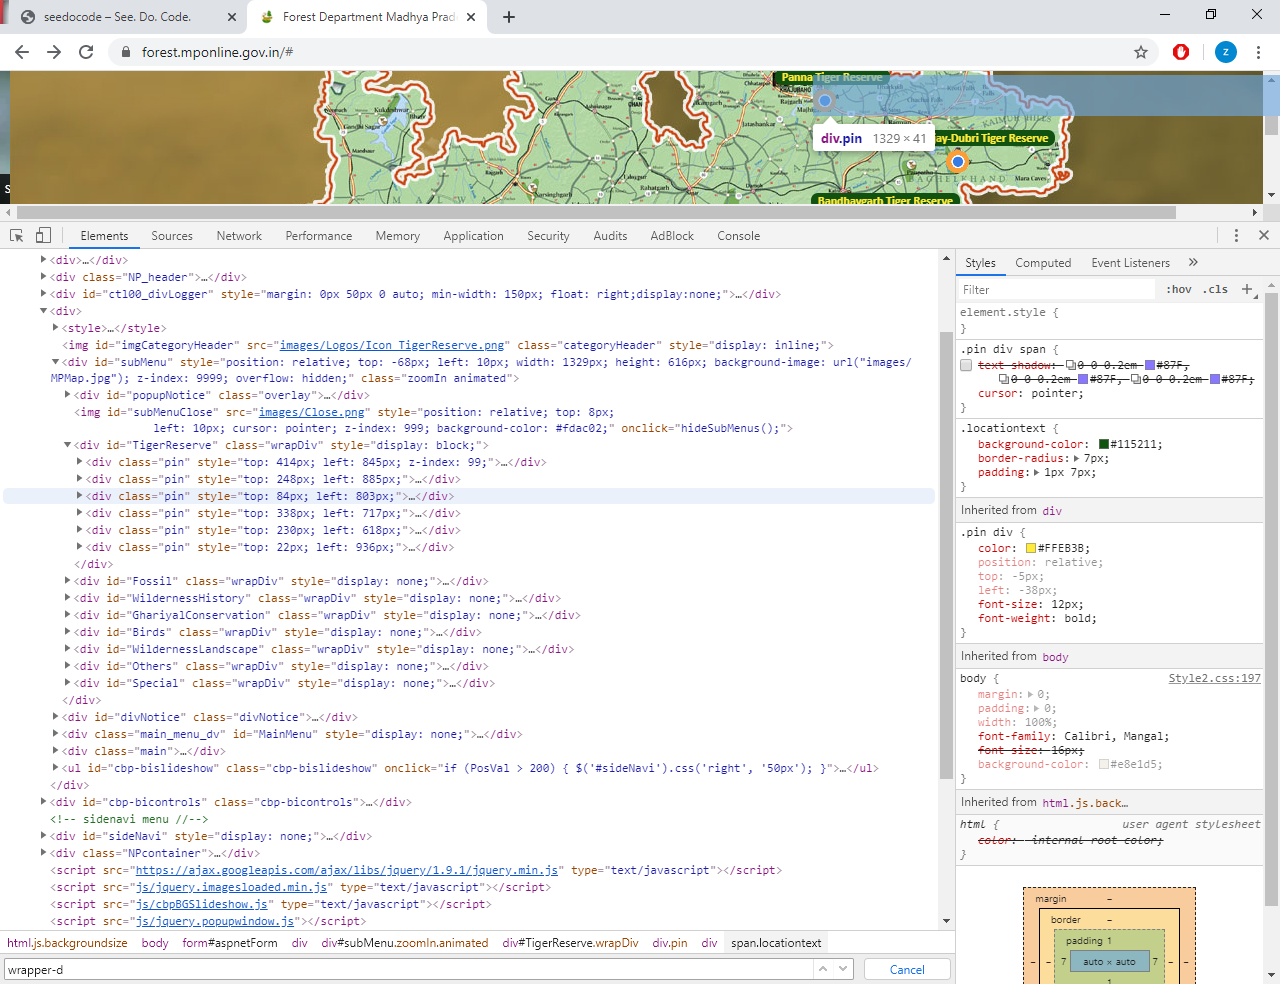1280x984 pixels.
Task: Open the Application tab
Action: [x=474, y=236]
